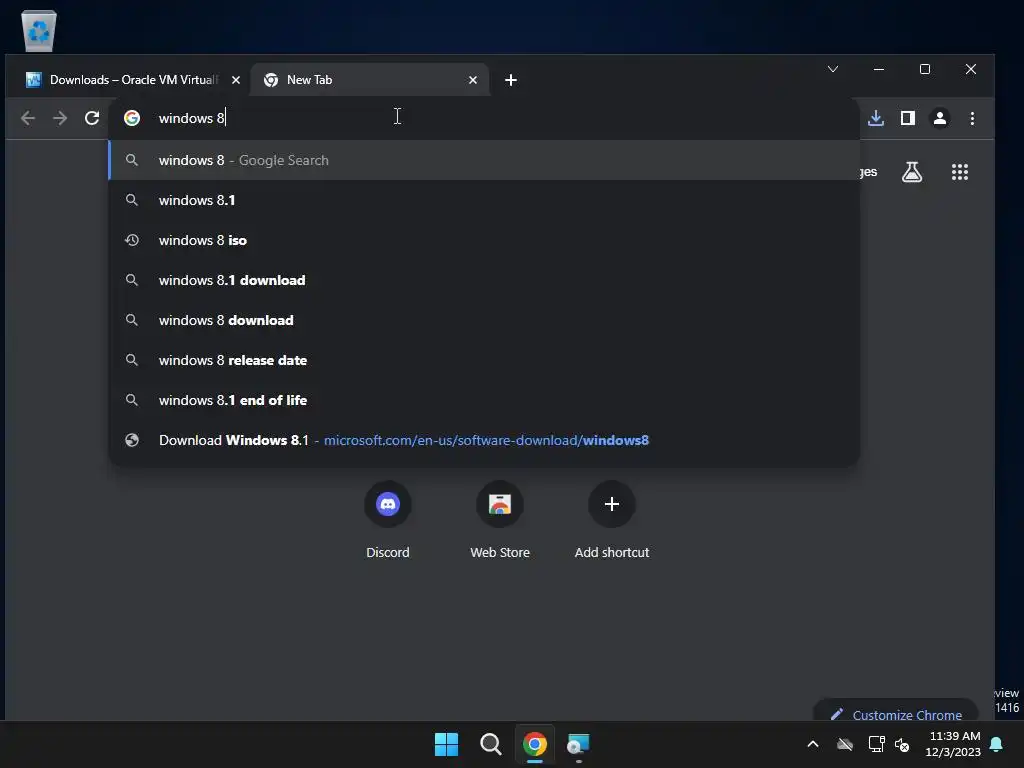Image resolution: width=1024 pixels, height=768 pixels.
Task: Open Search Labs flask icon
Action: pos(912,172)
